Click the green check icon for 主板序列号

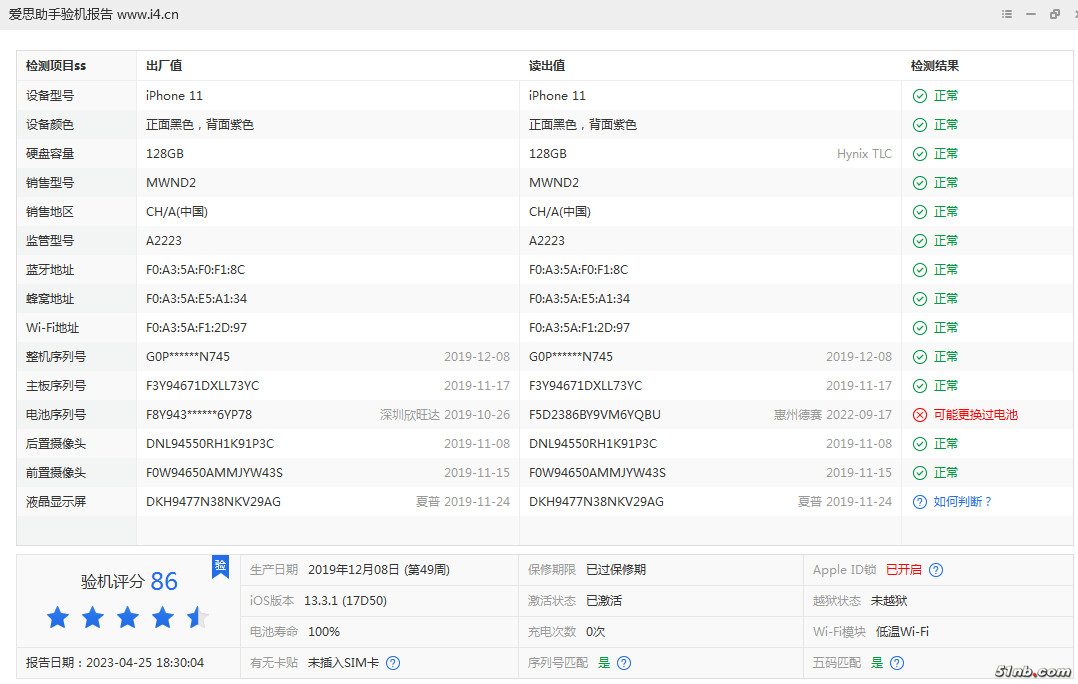click(920, 386)
